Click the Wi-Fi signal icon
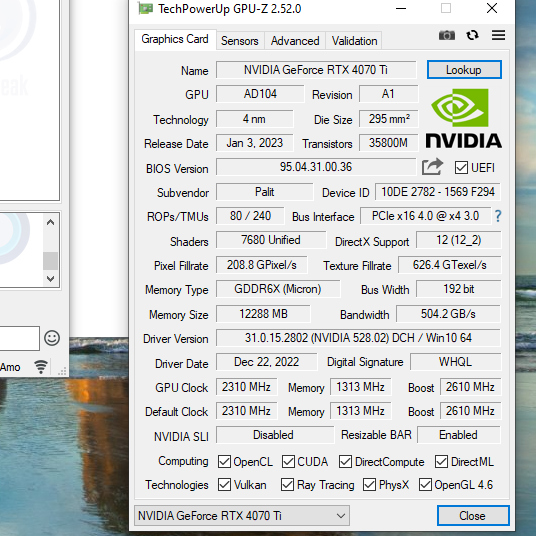Viewport: 536px width, 536px height. (41, 366)
